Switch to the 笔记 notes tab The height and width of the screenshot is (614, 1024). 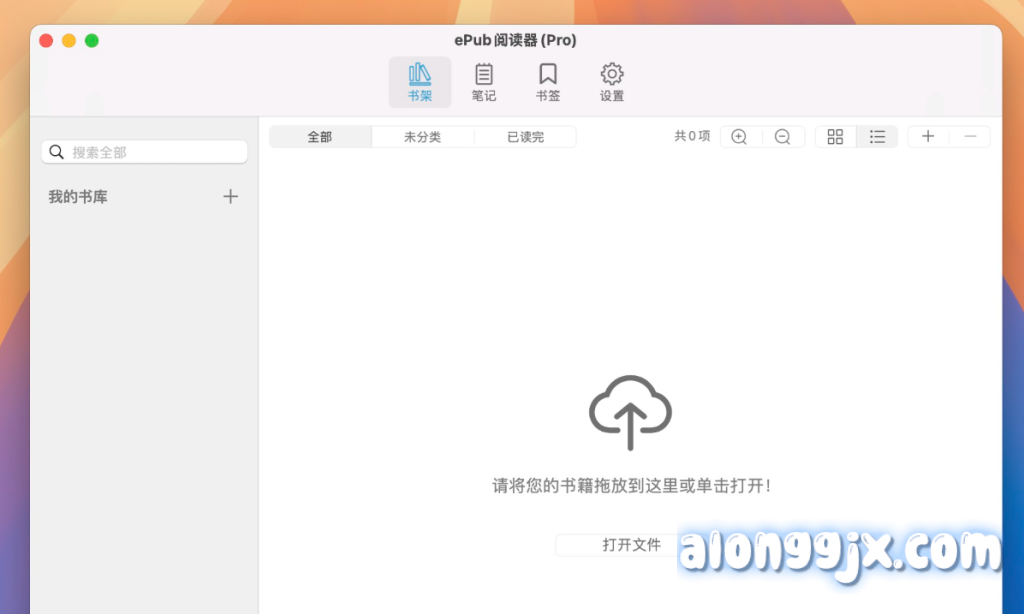pos(484,82)
